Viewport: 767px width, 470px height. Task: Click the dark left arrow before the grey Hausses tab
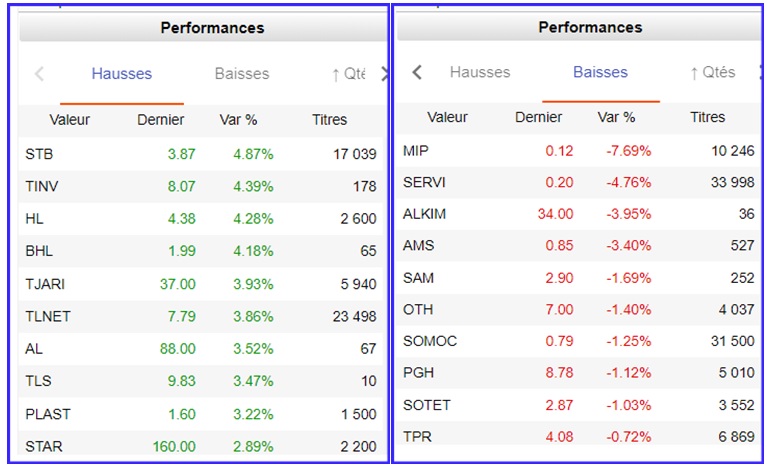[417, 73]
